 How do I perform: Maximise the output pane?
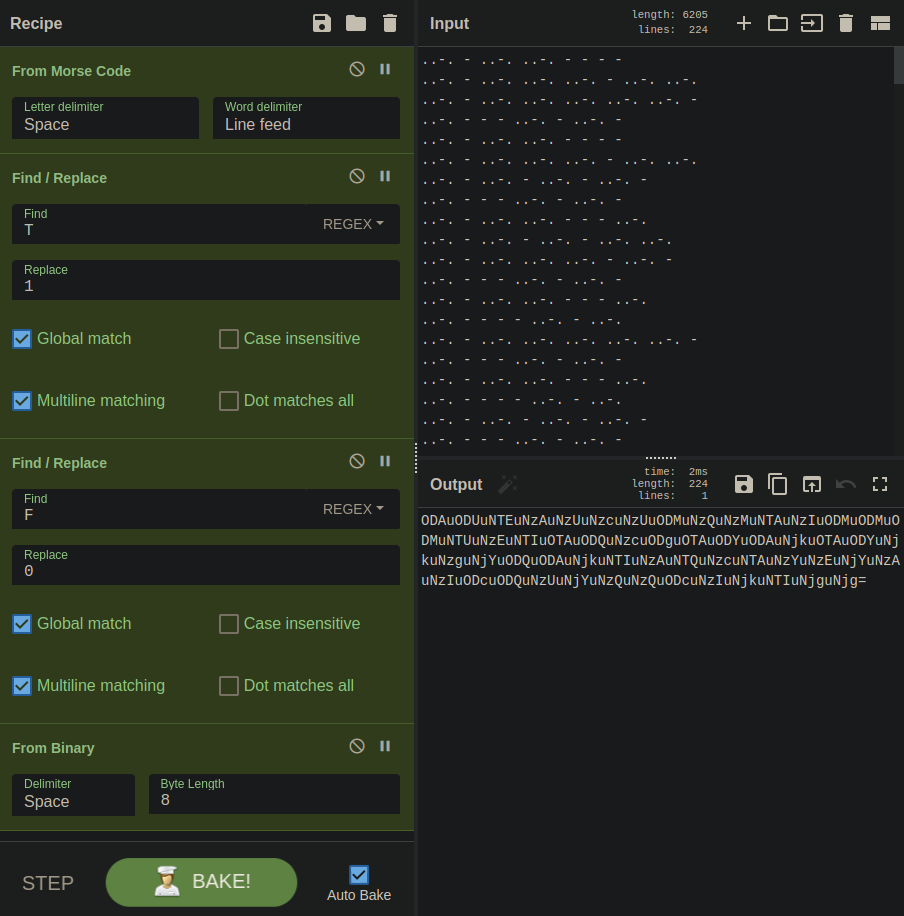coord(880,484)
